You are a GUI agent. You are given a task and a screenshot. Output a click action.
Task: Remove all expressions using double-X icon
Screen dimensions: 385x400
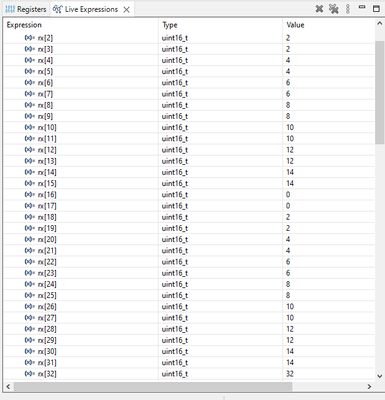tap(333, 9)
